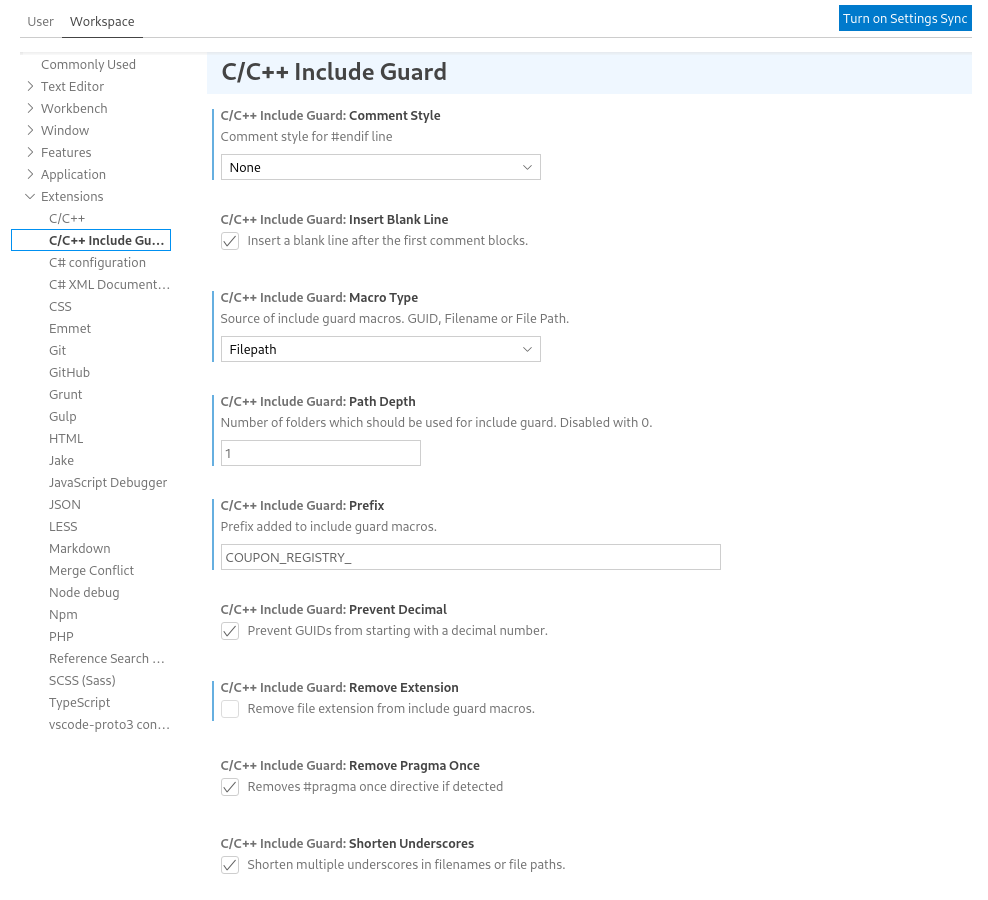The image size is (988, 900).
Task: Open the Git extension settings
Action: (x=57, y=350)
